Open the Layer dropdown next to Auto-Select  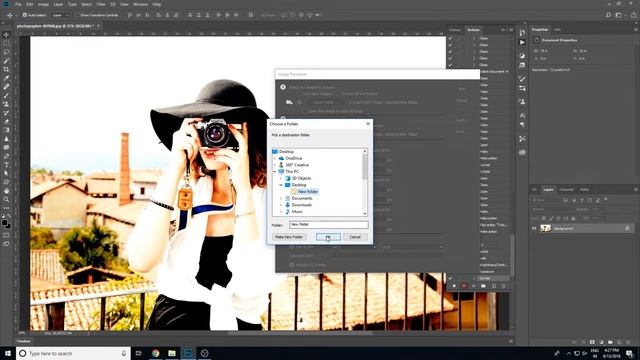(x=60, y=15)
